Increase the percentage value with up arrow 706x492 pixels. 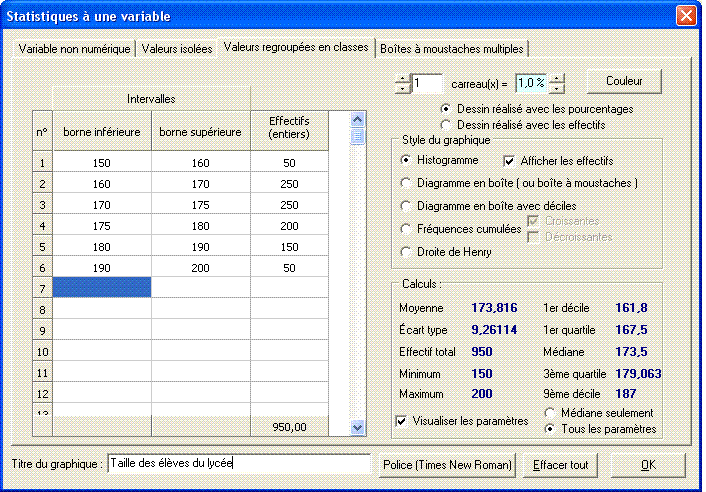[557, 79]
